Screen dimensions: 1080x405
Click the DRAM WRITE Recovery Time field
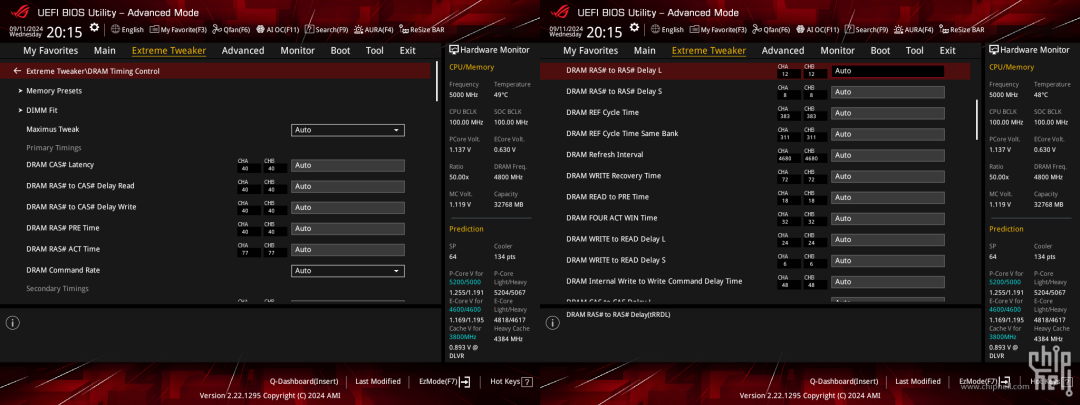[x=888, y=176]
